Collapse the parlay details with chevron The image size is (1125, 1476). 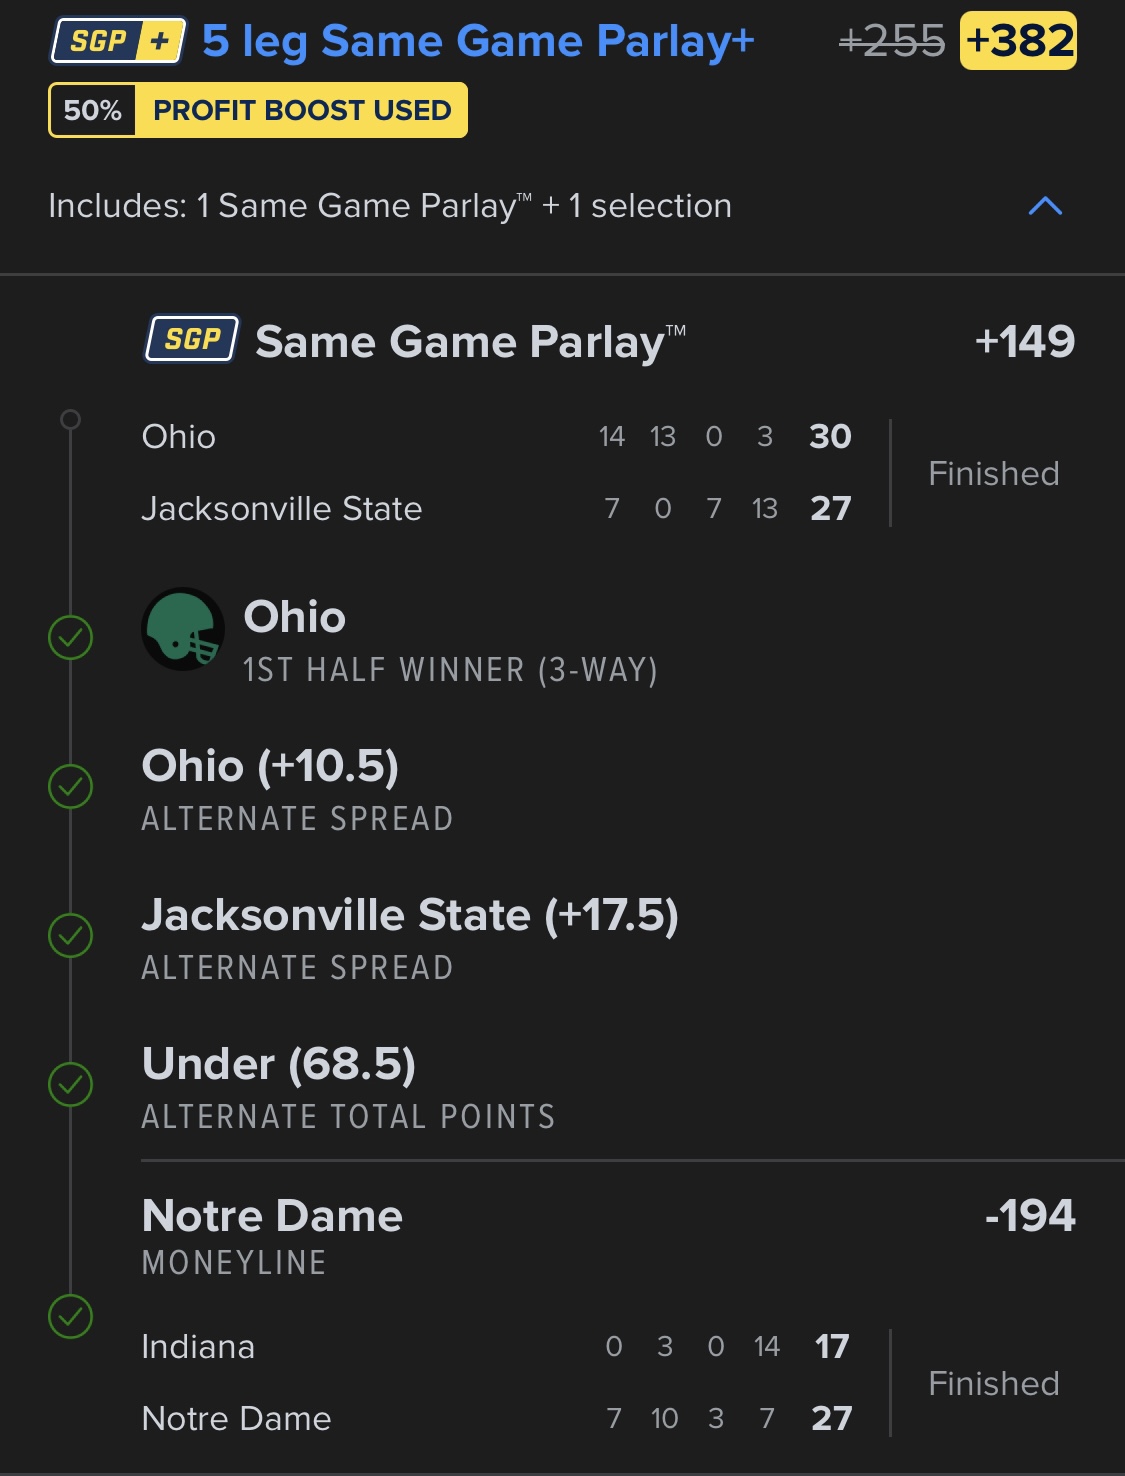point(1045,206)
